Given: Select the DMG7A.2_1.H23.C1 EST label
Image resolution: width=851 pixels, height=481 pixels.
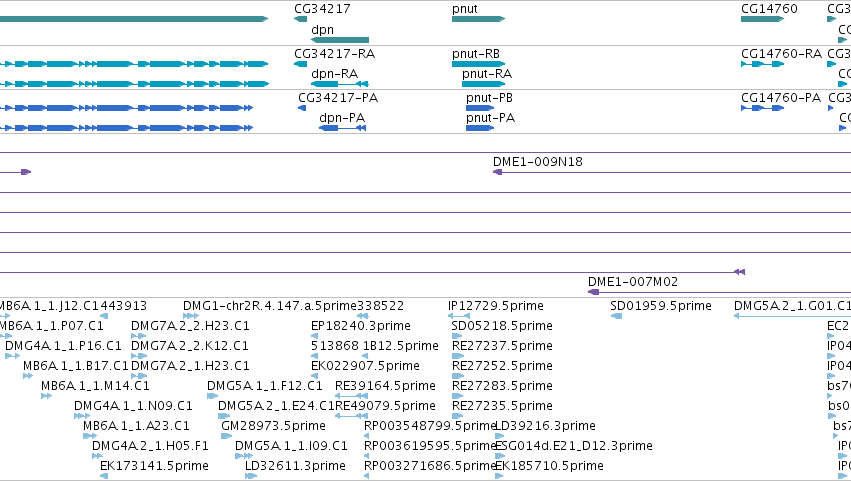Looking at the screenshot, I should click(x=190, y=366).
